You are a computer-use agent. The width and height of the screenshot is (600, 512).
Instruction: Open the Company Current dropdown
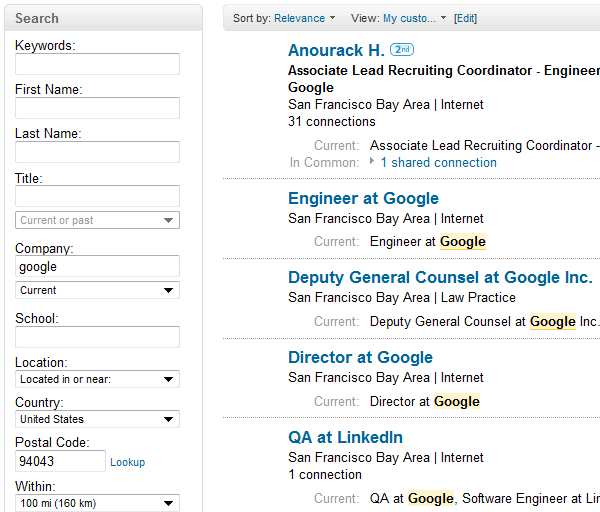[x=97, y=290]
